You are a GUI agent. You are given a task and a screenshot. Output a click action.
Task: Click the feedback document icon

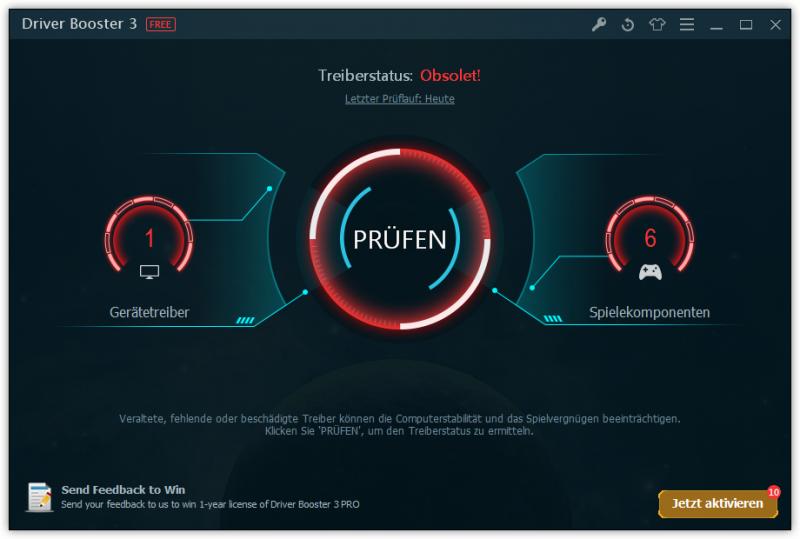(40, 497)
